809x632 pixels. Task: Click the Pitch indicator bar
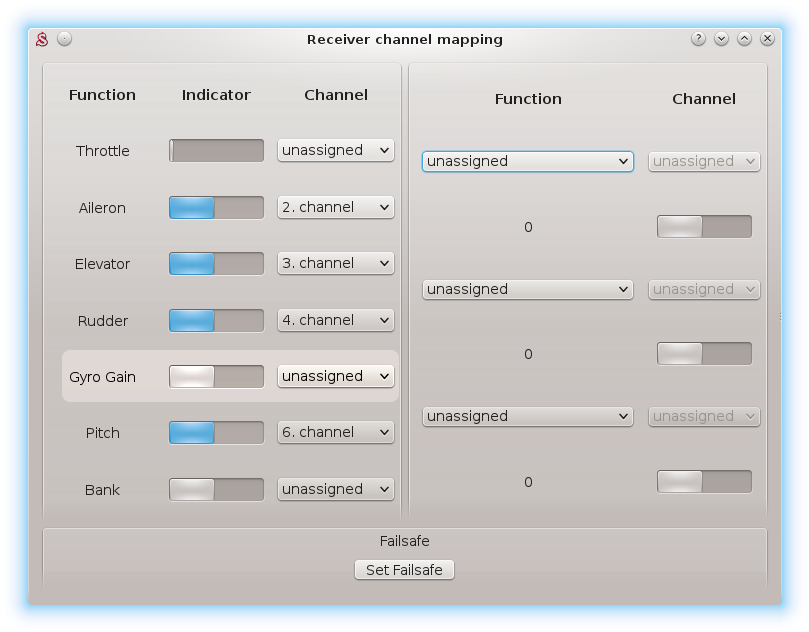216,432
